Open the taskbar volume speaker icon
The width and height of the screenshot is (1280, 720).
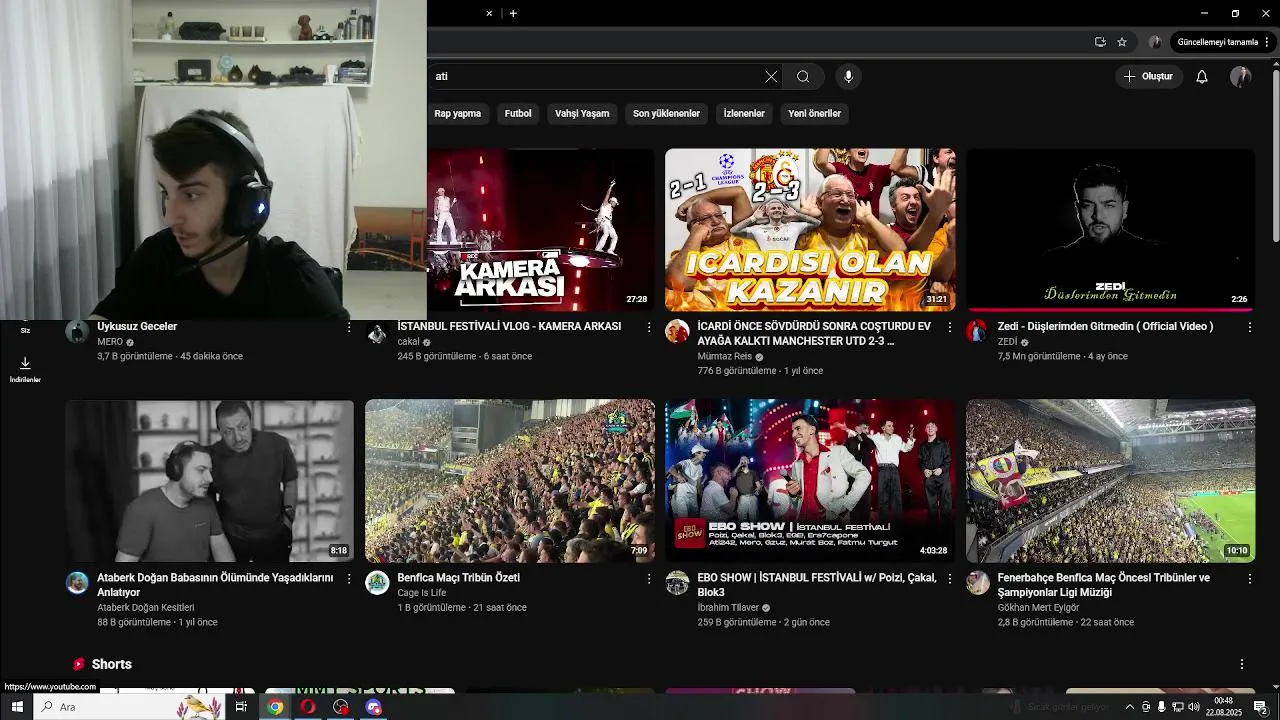coord(1193,707)
